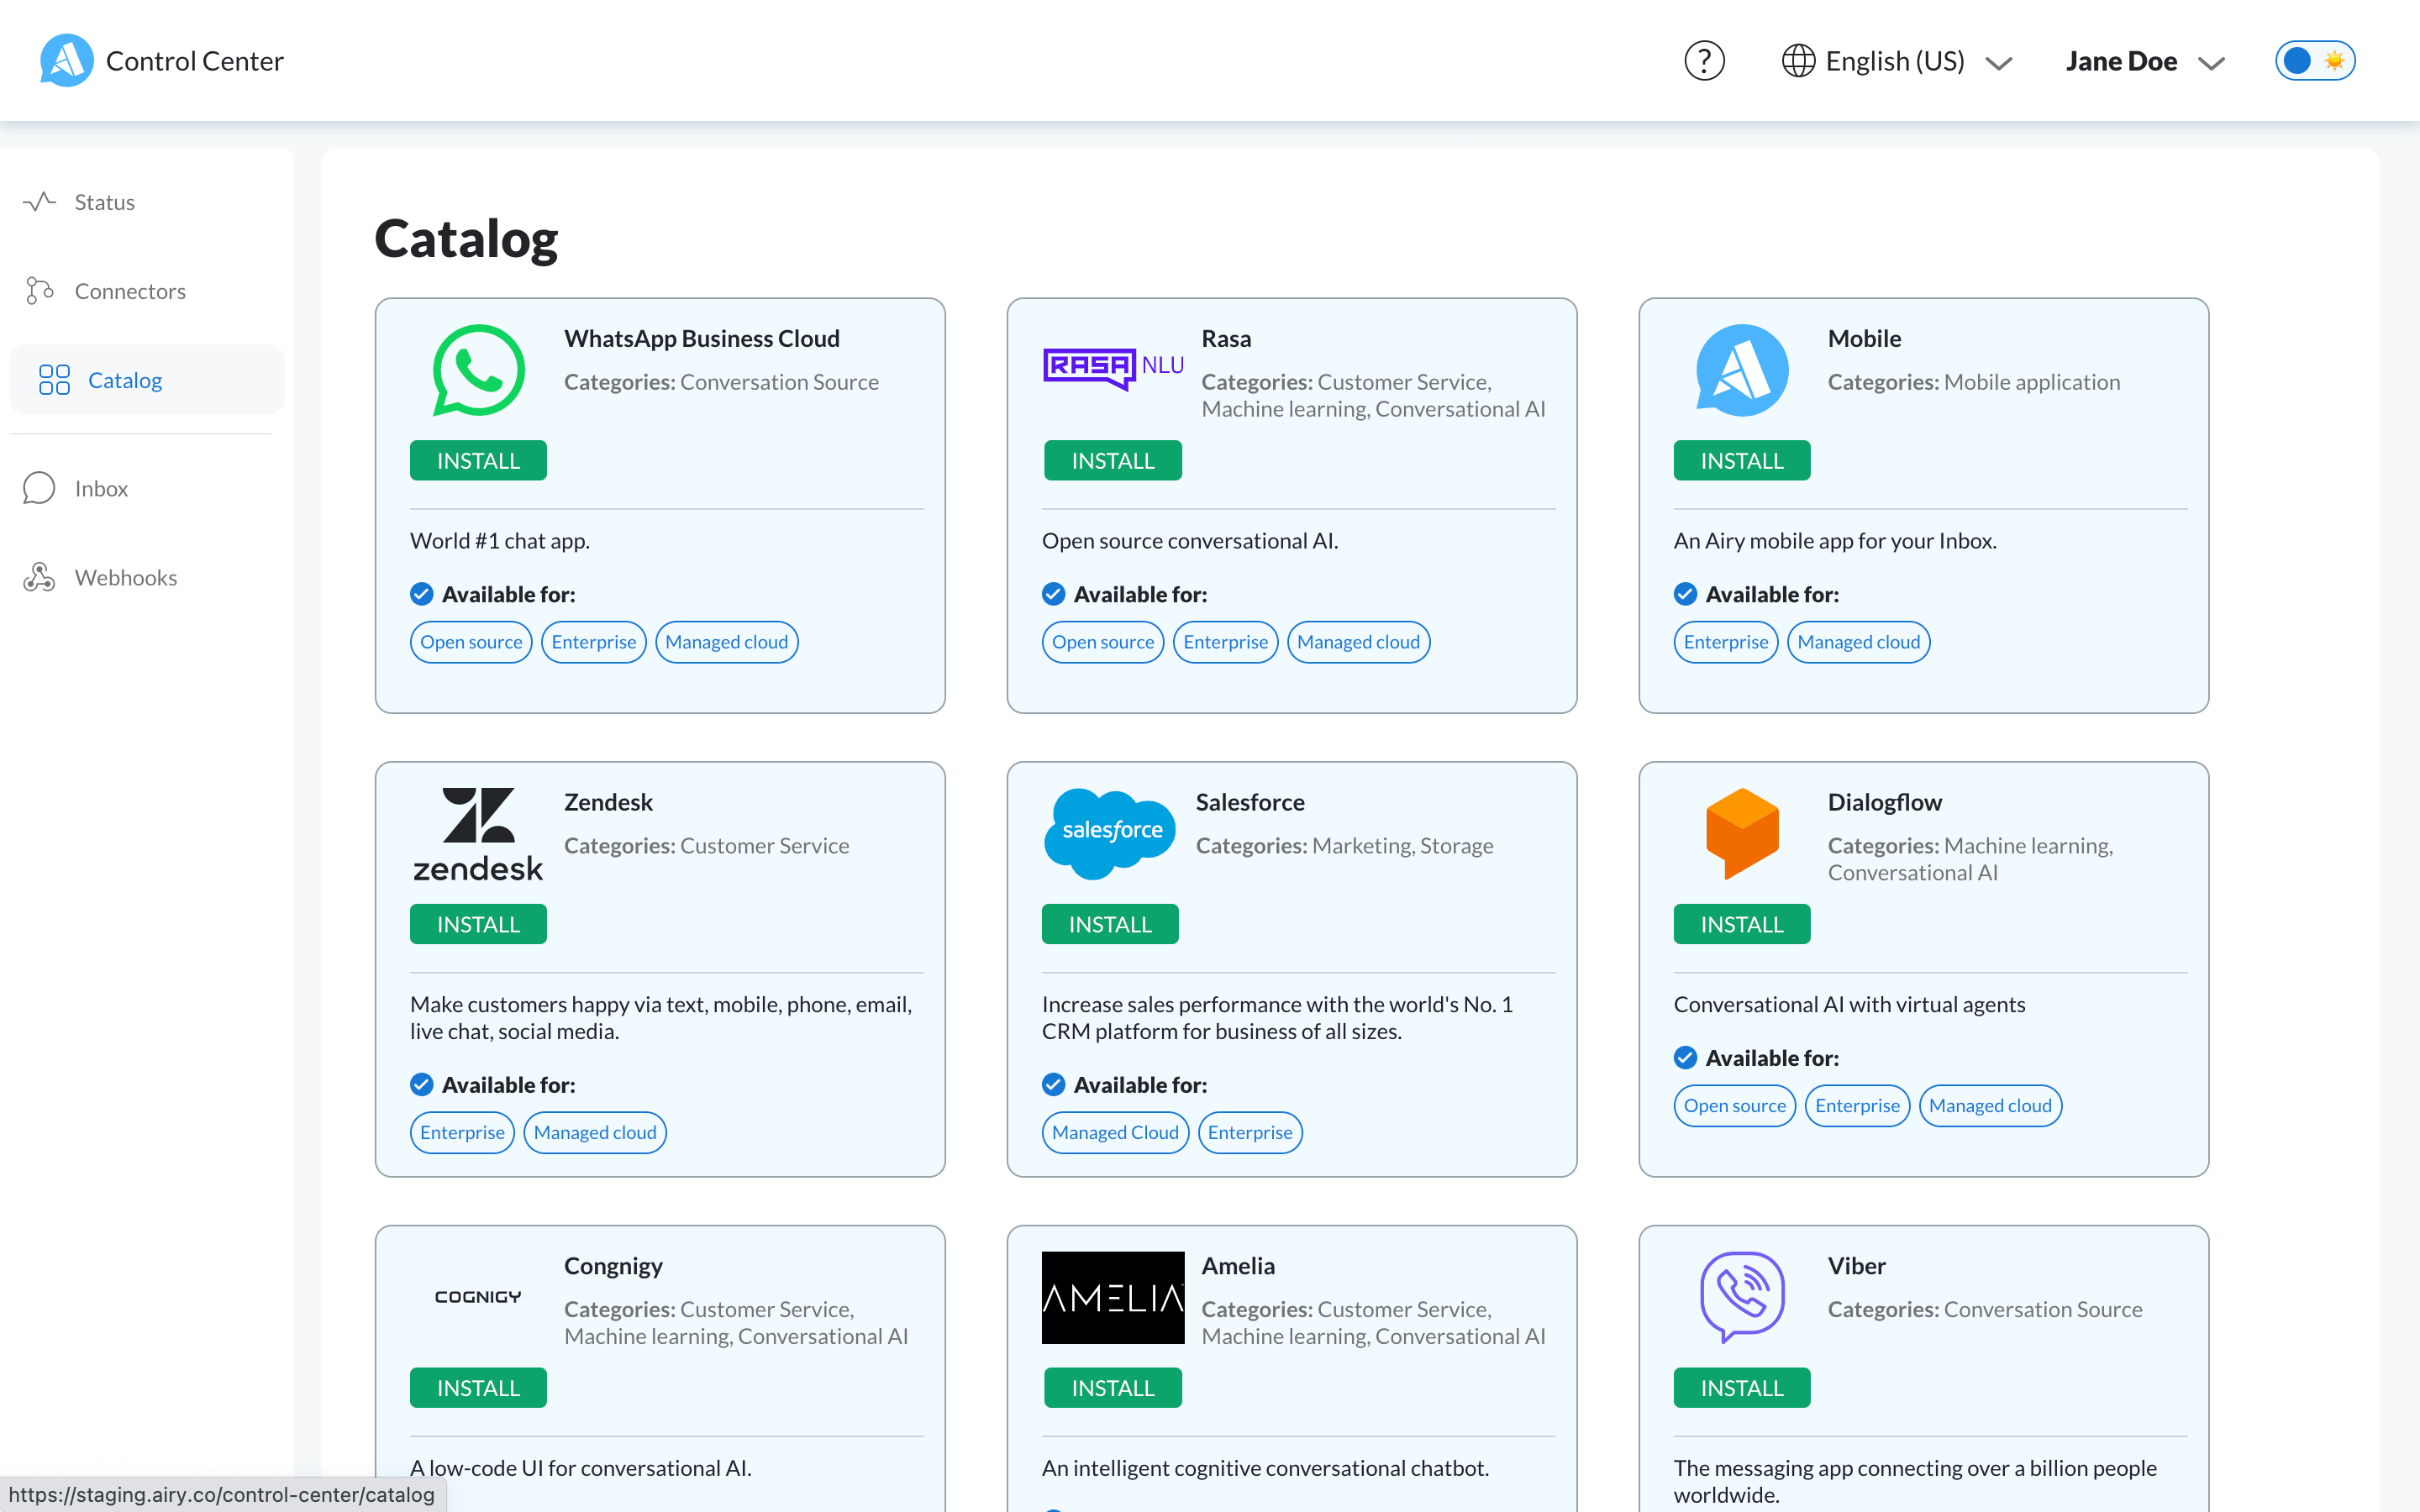Click the Airy logo in header

point(66,61)
